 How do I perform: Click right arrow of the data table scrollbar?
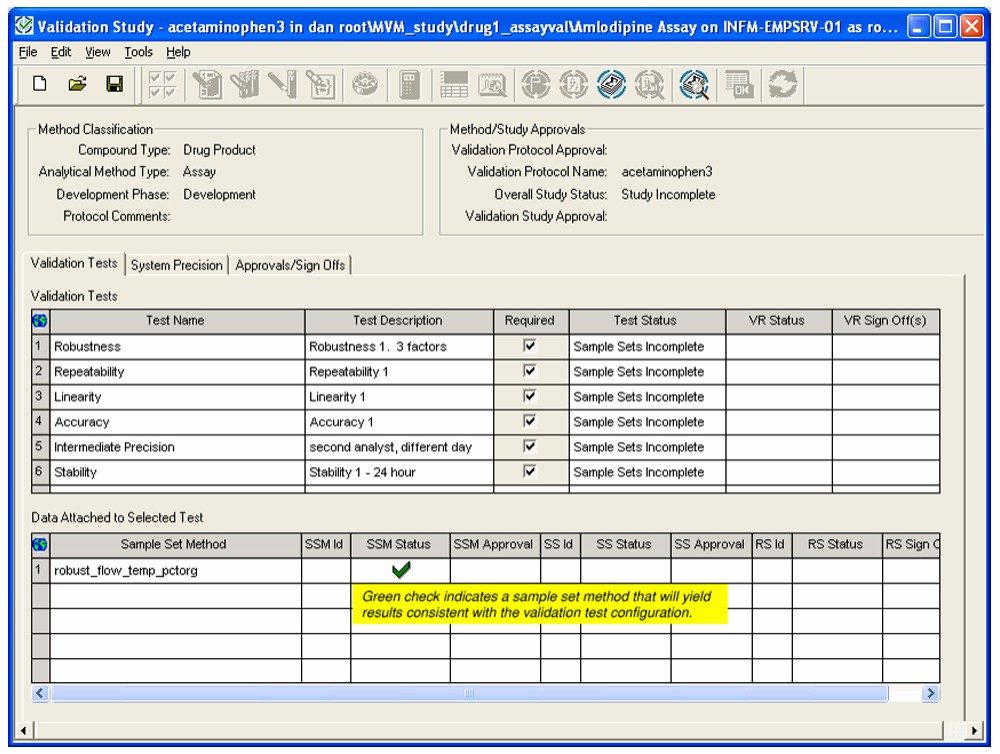pos(930,693)
